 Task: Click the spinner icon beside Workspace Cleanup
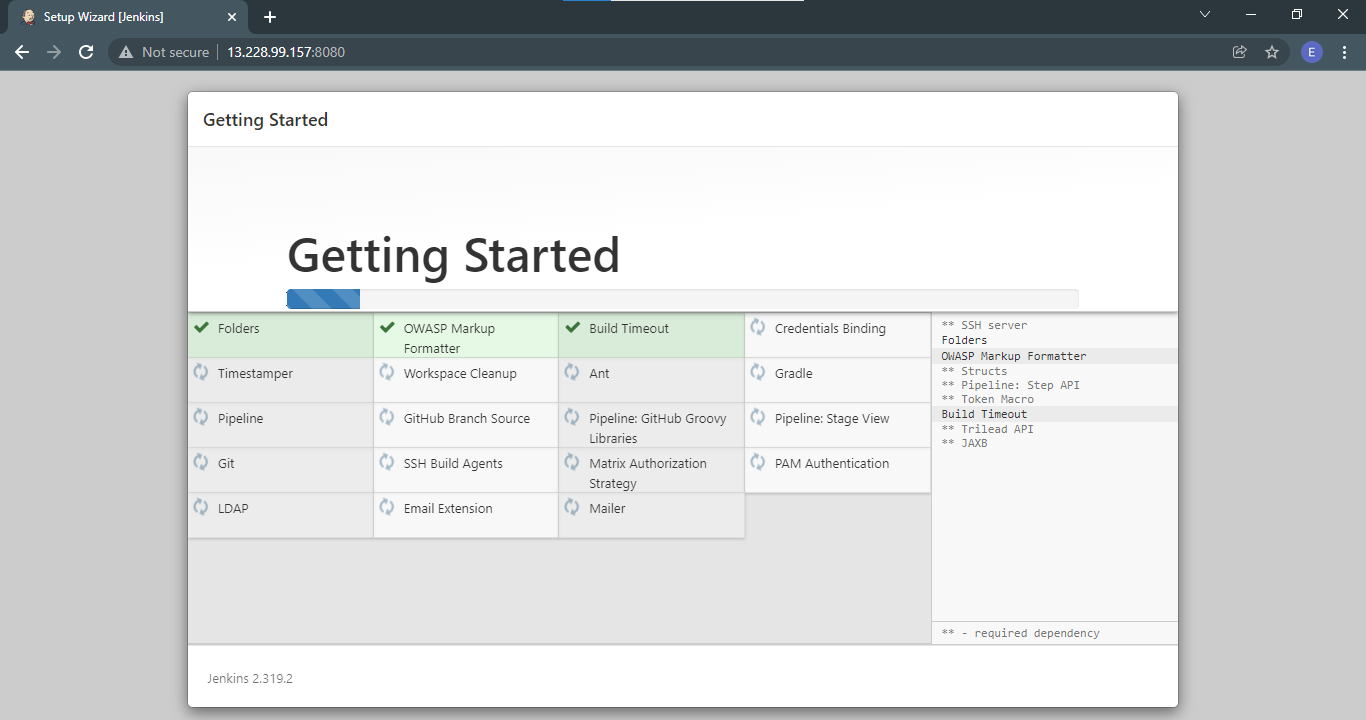coord(387,372)
